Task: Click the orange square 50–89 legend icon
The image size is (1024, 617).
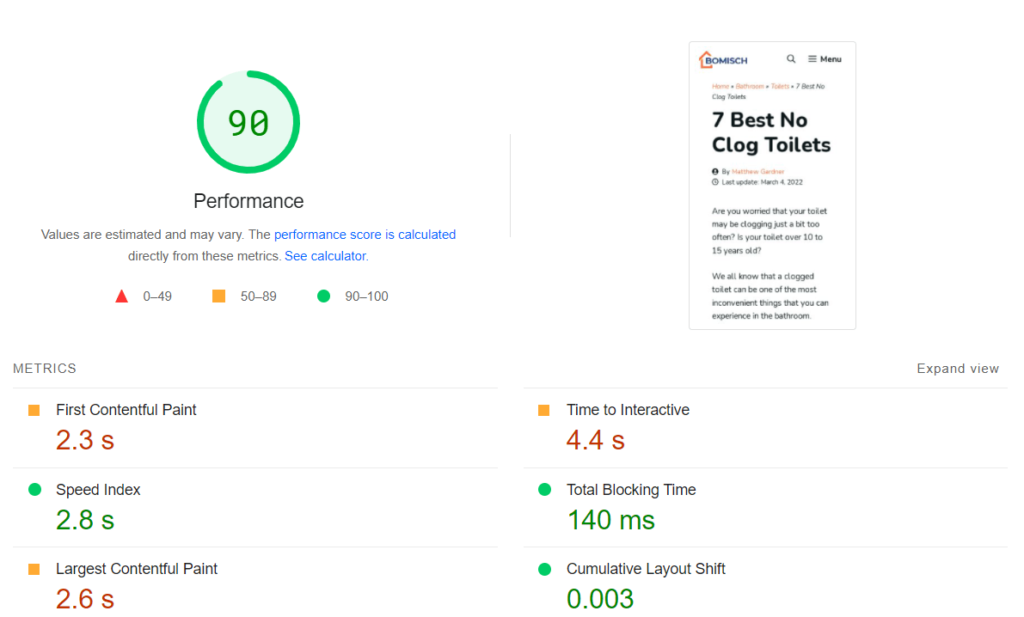Action: coord(219,296)
